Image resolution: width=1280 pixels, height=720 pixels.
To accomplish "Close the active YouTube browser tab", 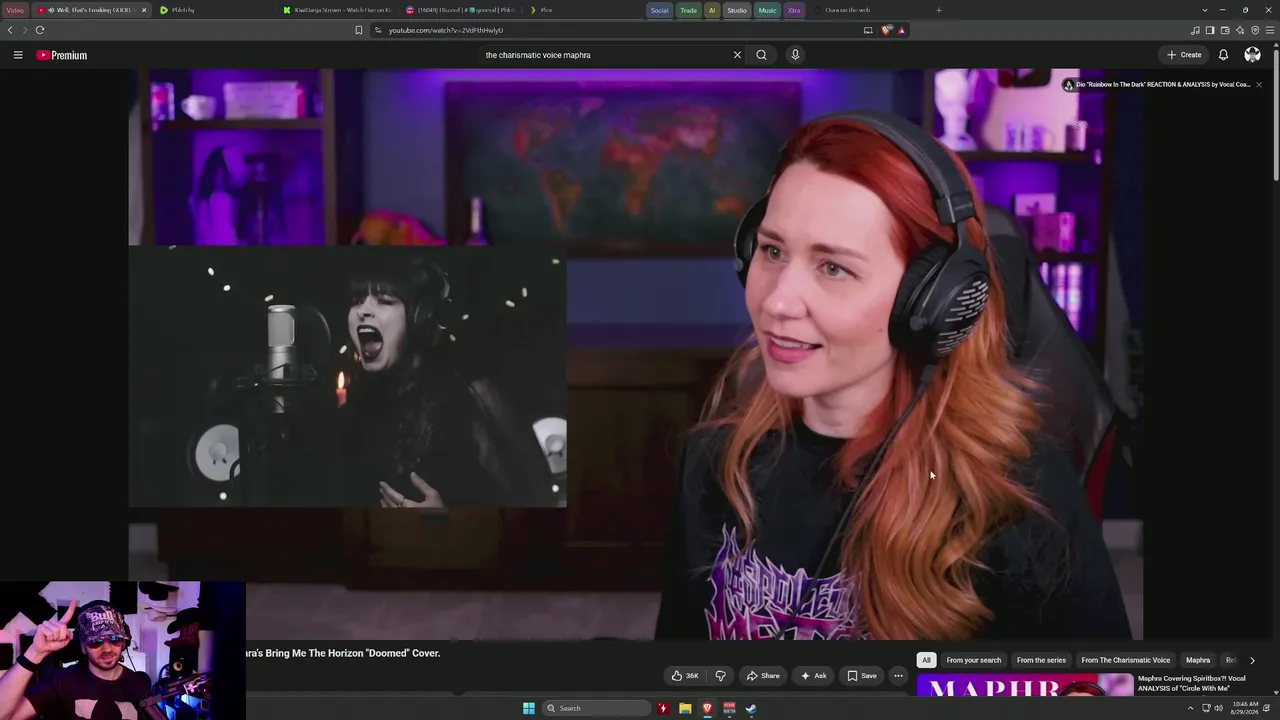I will point(144,10).
